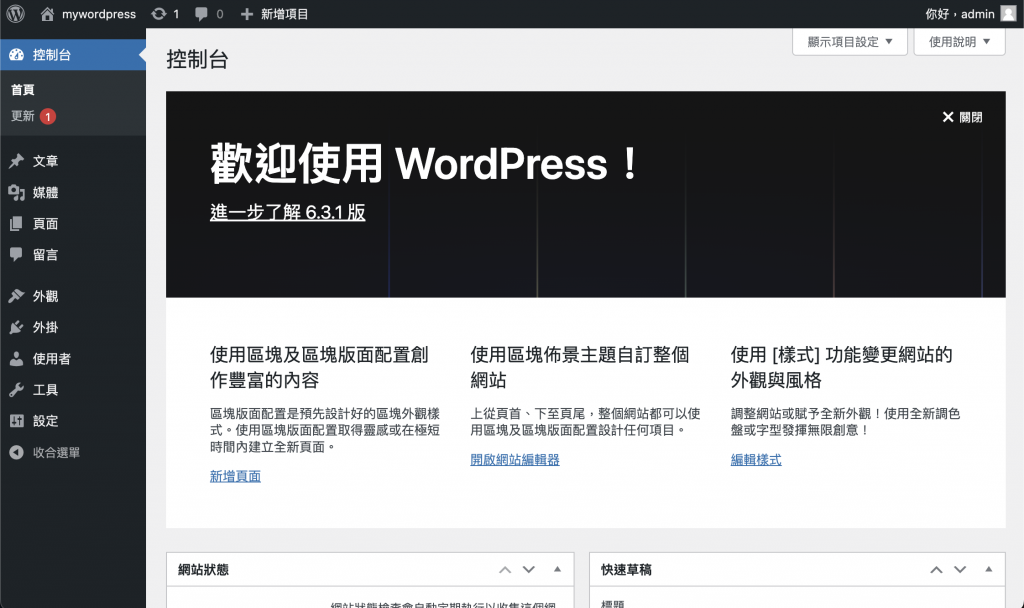Open 設定 settings menu label

[46, 421]
